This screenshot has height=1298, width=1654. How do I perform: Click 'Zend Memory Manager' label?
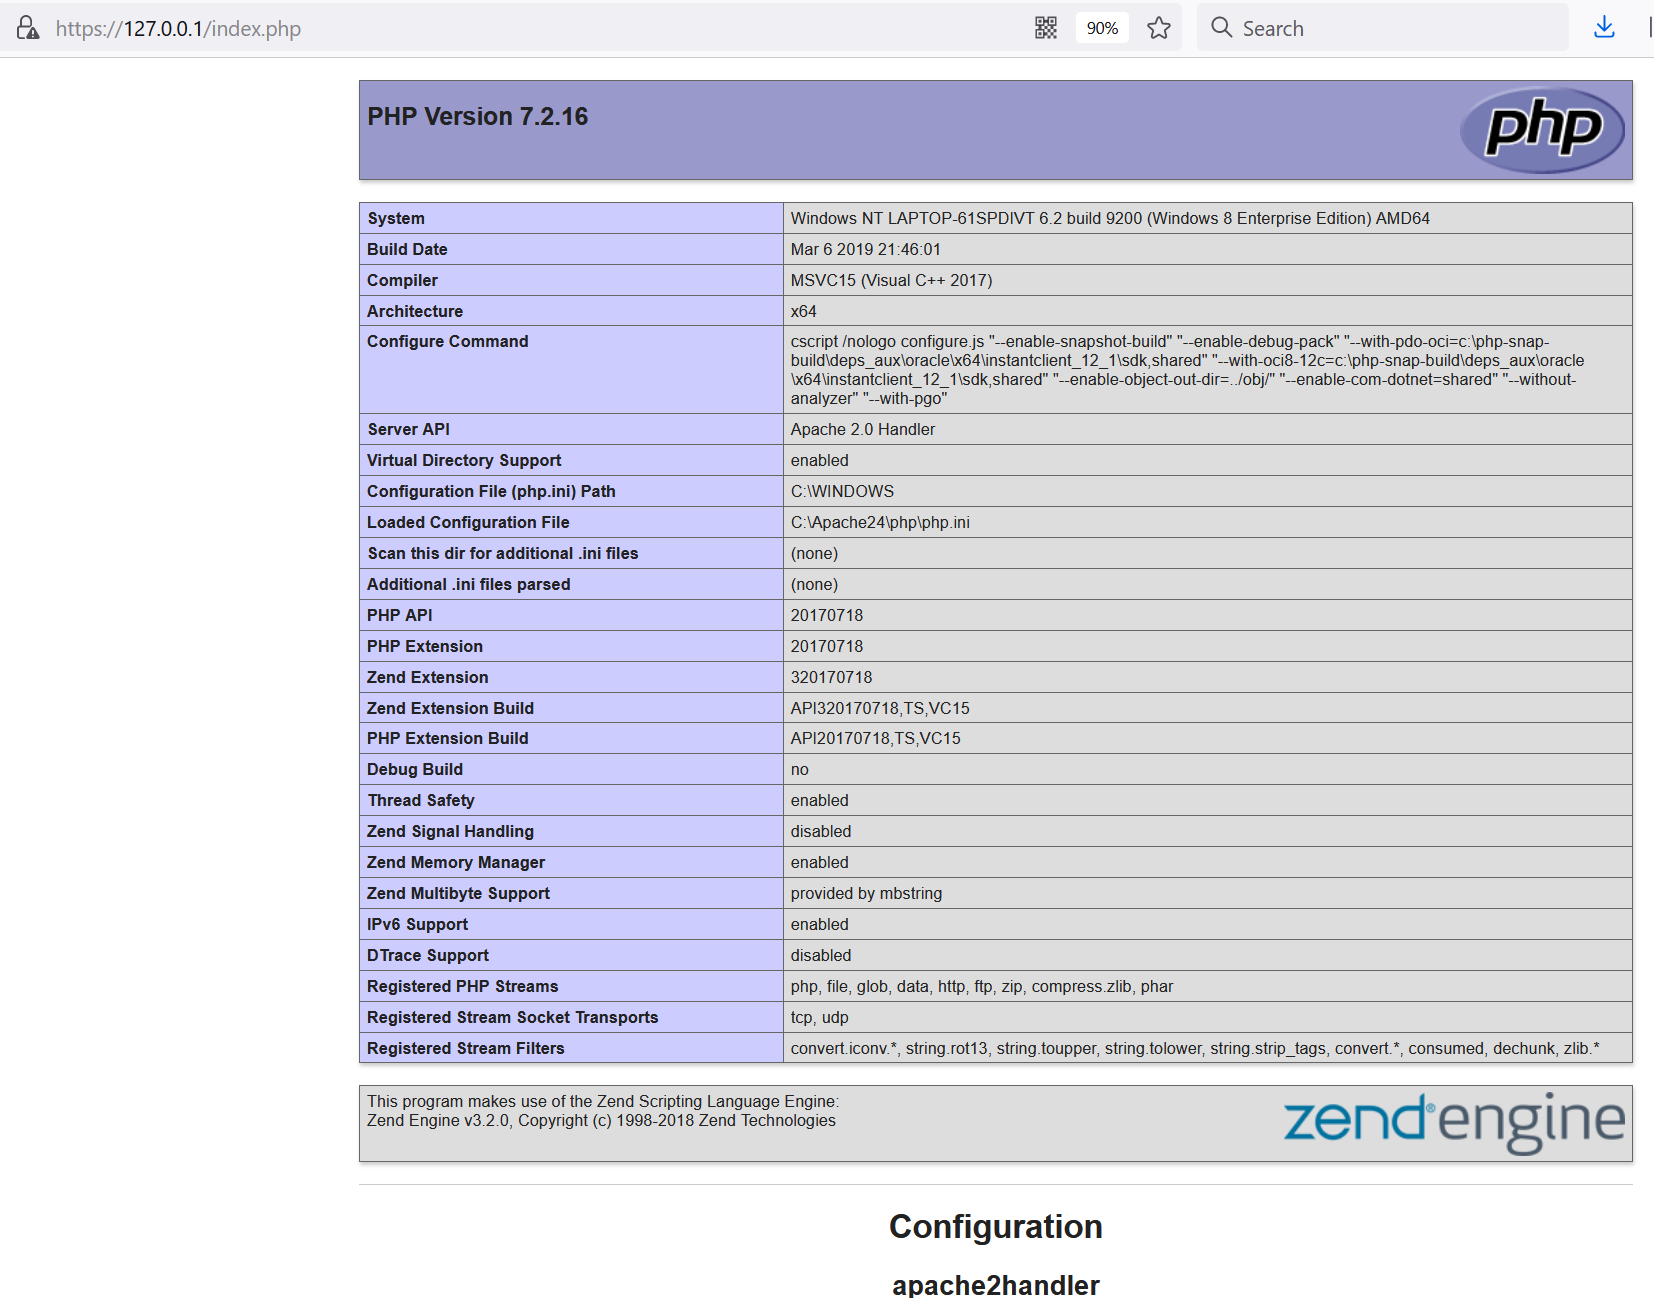pos(456,862)
